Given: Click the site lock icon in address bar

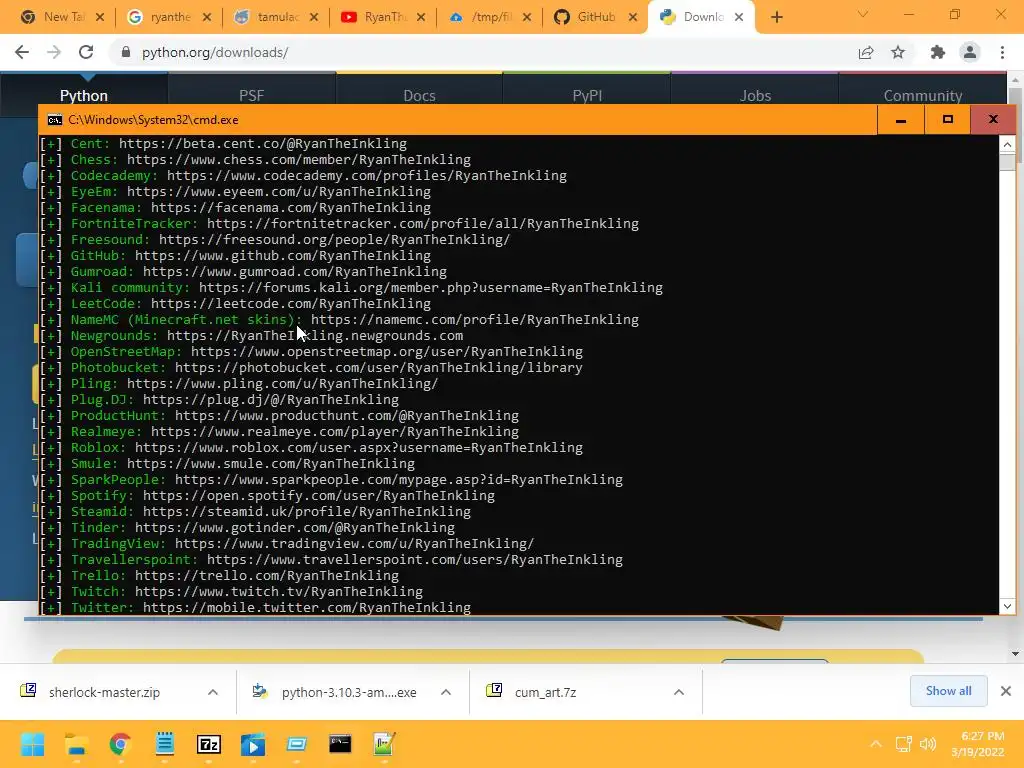Looking at the screenshot, I should coord(126,52).
